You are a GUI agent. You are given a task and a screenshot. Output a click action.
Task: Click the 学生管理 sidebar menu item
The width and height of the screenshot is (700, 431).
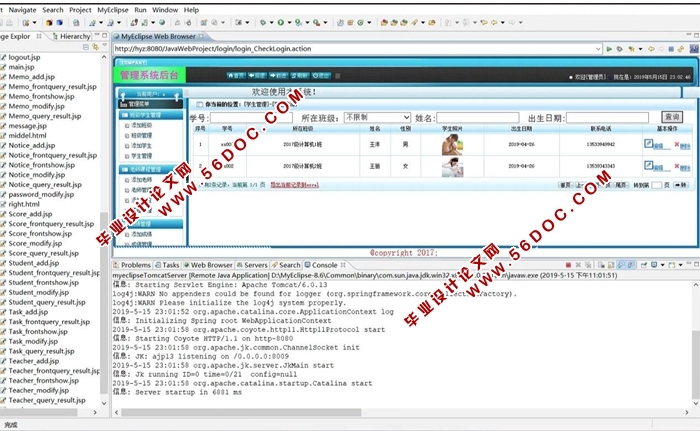(142, 156)
